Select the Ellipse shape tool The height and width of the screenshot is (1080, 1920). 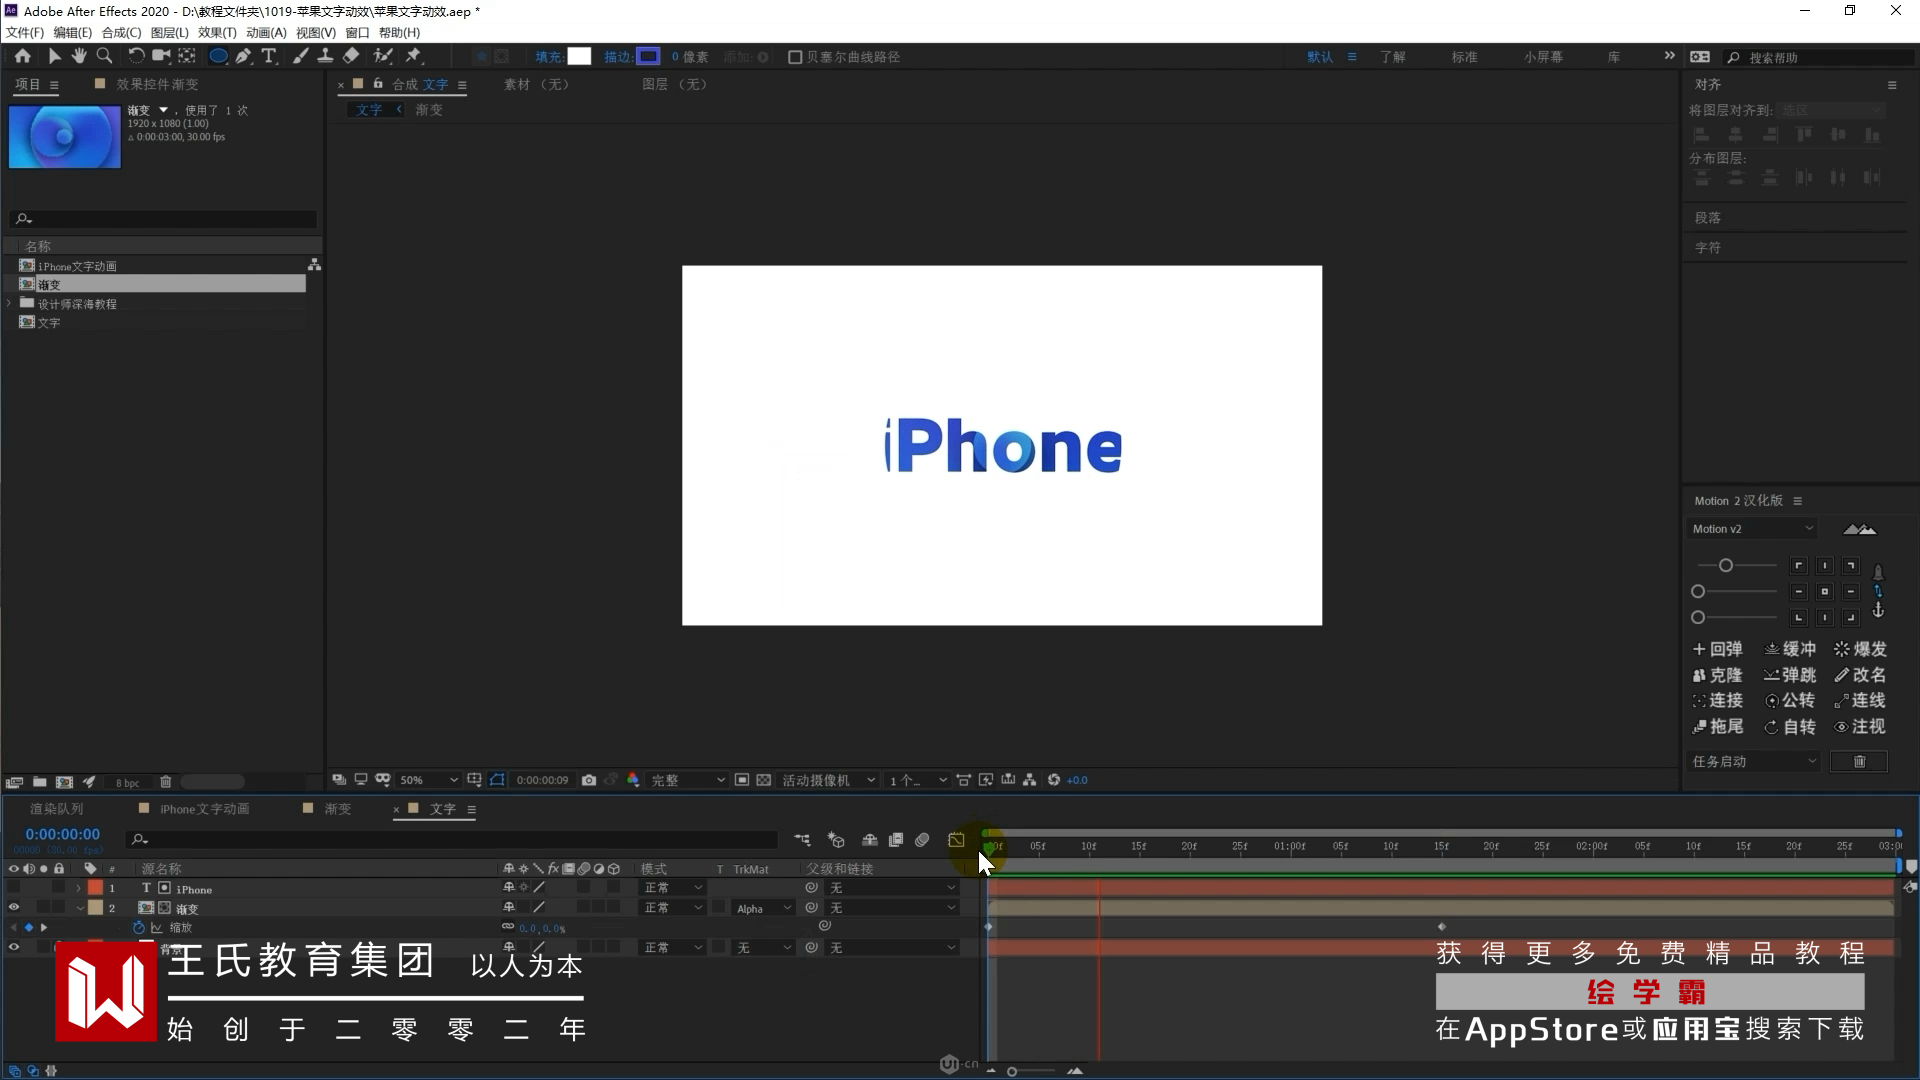click(x=217, y=57)
